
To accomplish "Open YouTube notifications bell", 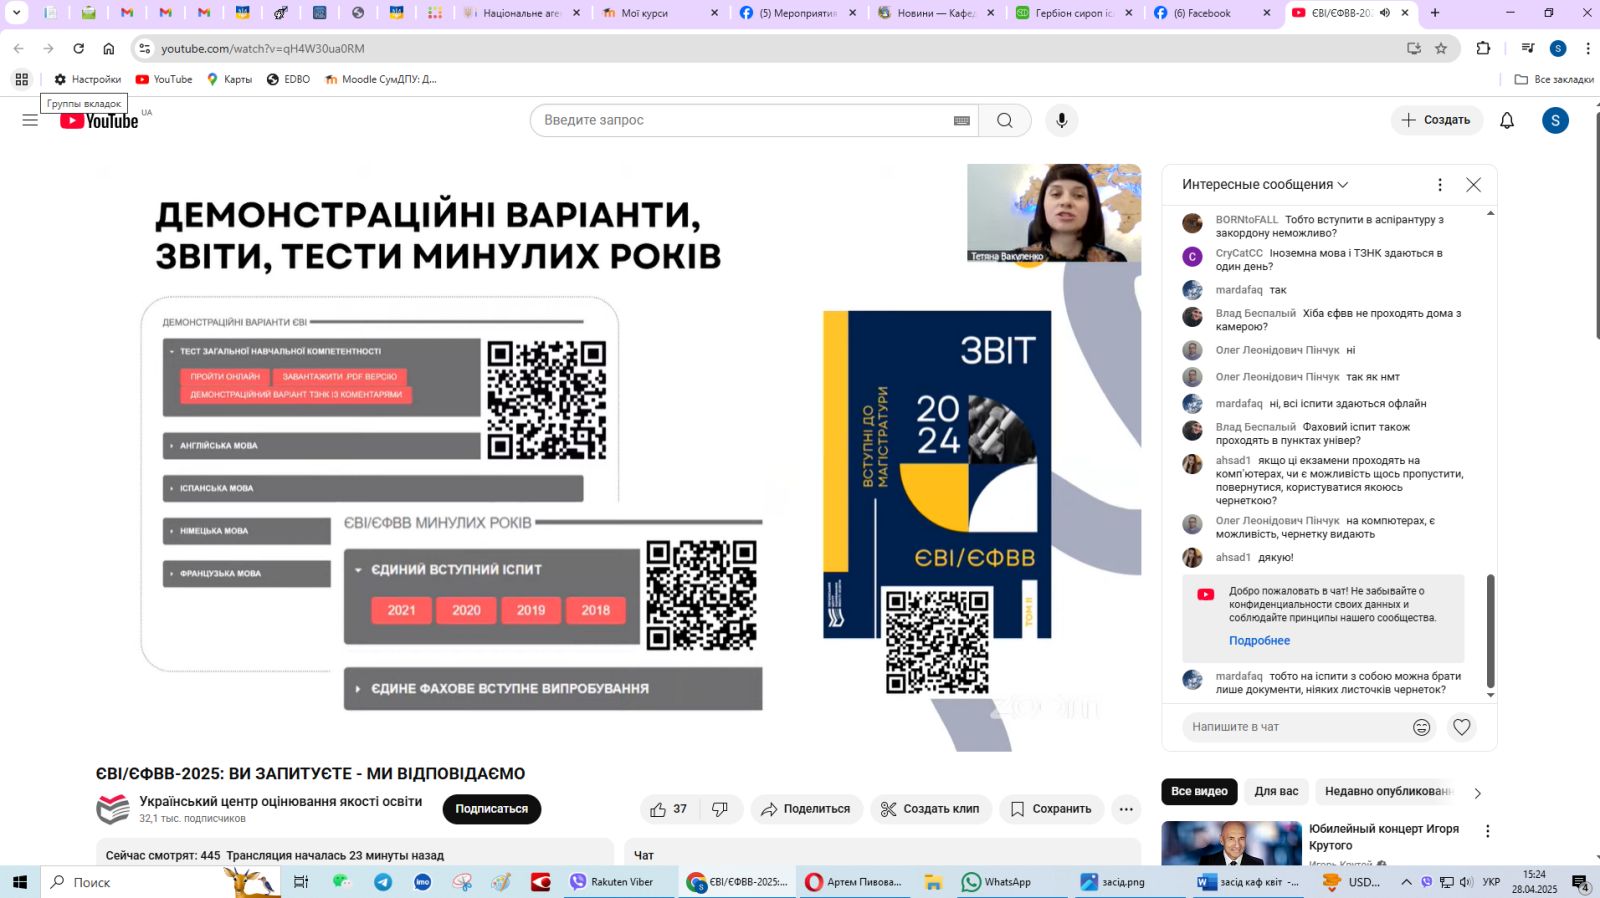I will tap(1507, 121).
